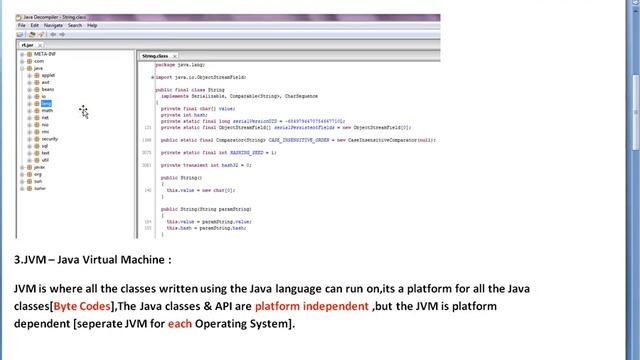Click the lang package icon
Viewport: 640px width, 360px height.
tap(37, 104)
